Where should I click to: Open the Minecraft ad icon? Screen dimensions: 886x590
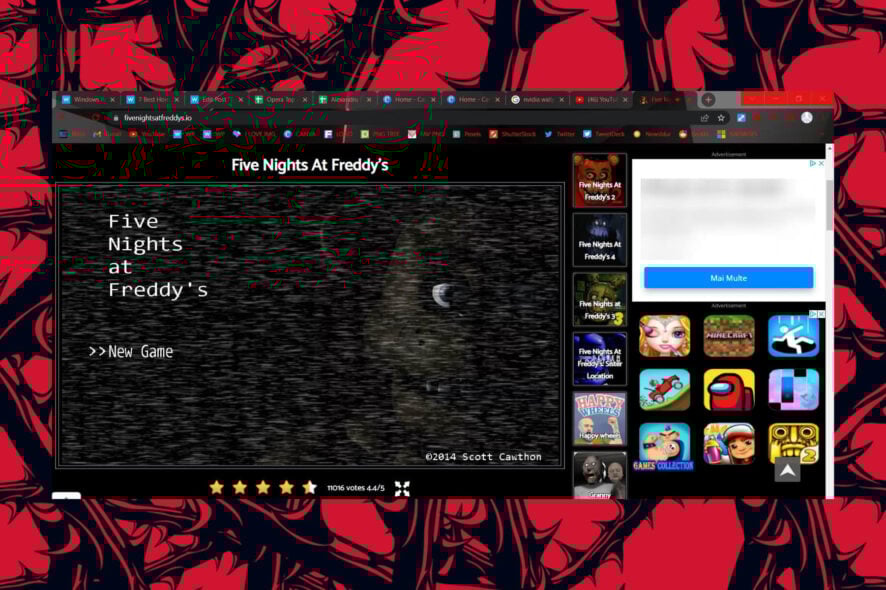tap(729, 336)
